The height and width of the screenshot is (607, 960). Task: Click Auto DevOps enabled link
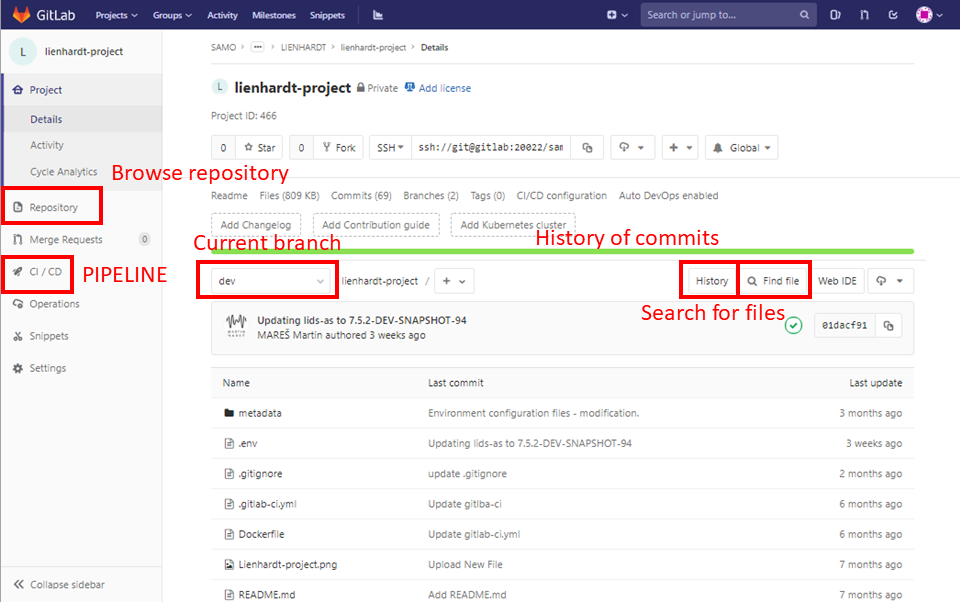click(669, 195)
